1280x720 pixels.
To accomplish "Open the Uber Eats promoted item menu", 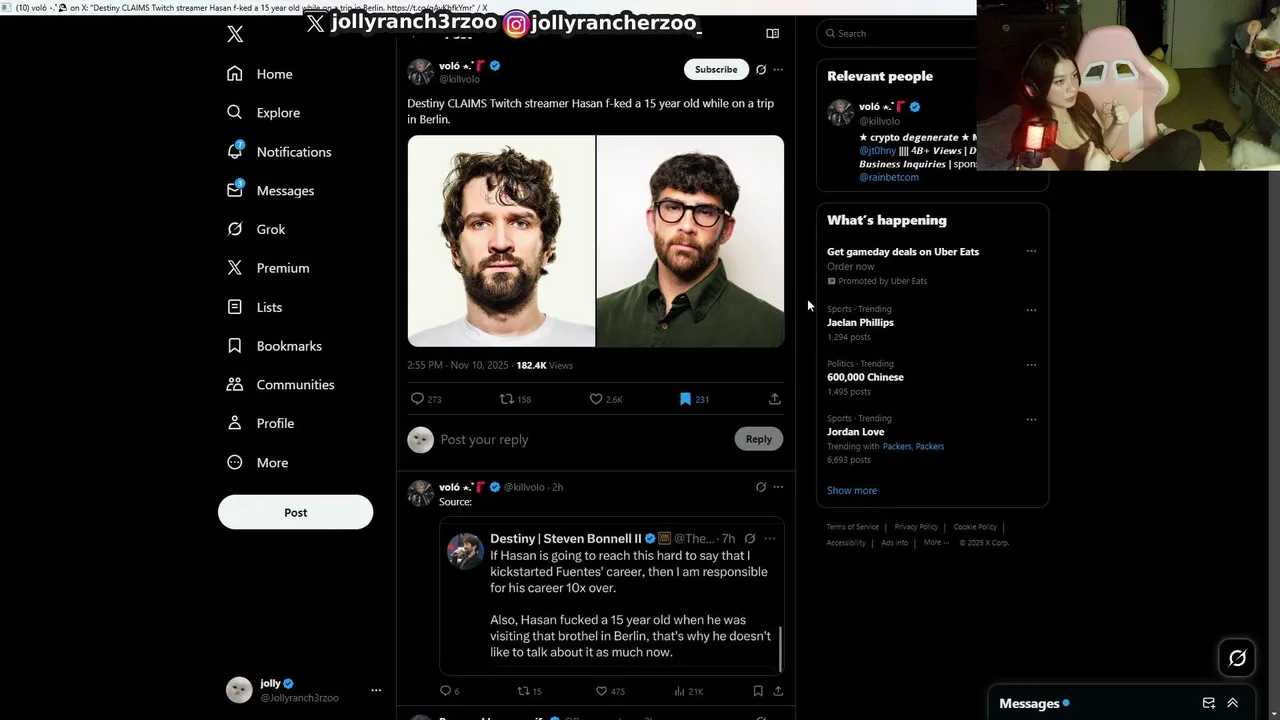I will coord(1031,252).
